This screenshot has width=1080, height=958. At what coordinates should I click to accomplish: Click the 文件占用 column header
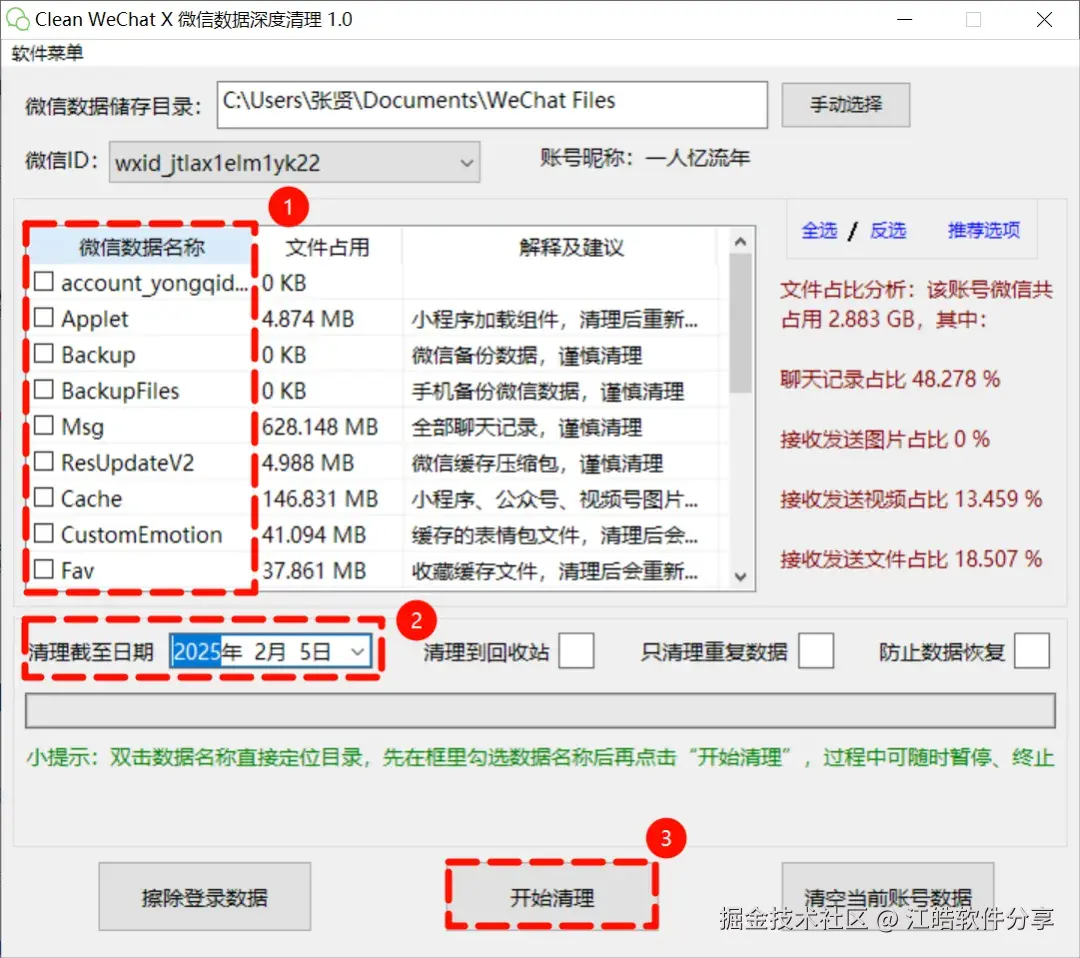[x=328, y=247]
